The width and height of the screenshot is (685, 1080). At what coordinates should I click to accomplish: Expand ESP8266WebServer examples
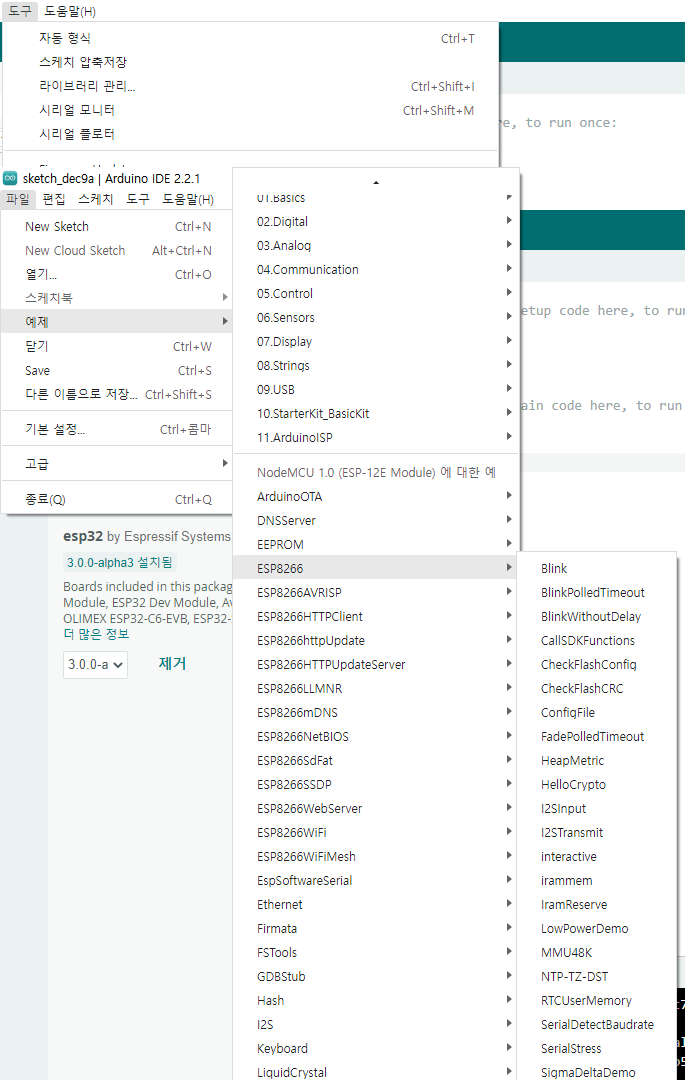coord(376,809)
